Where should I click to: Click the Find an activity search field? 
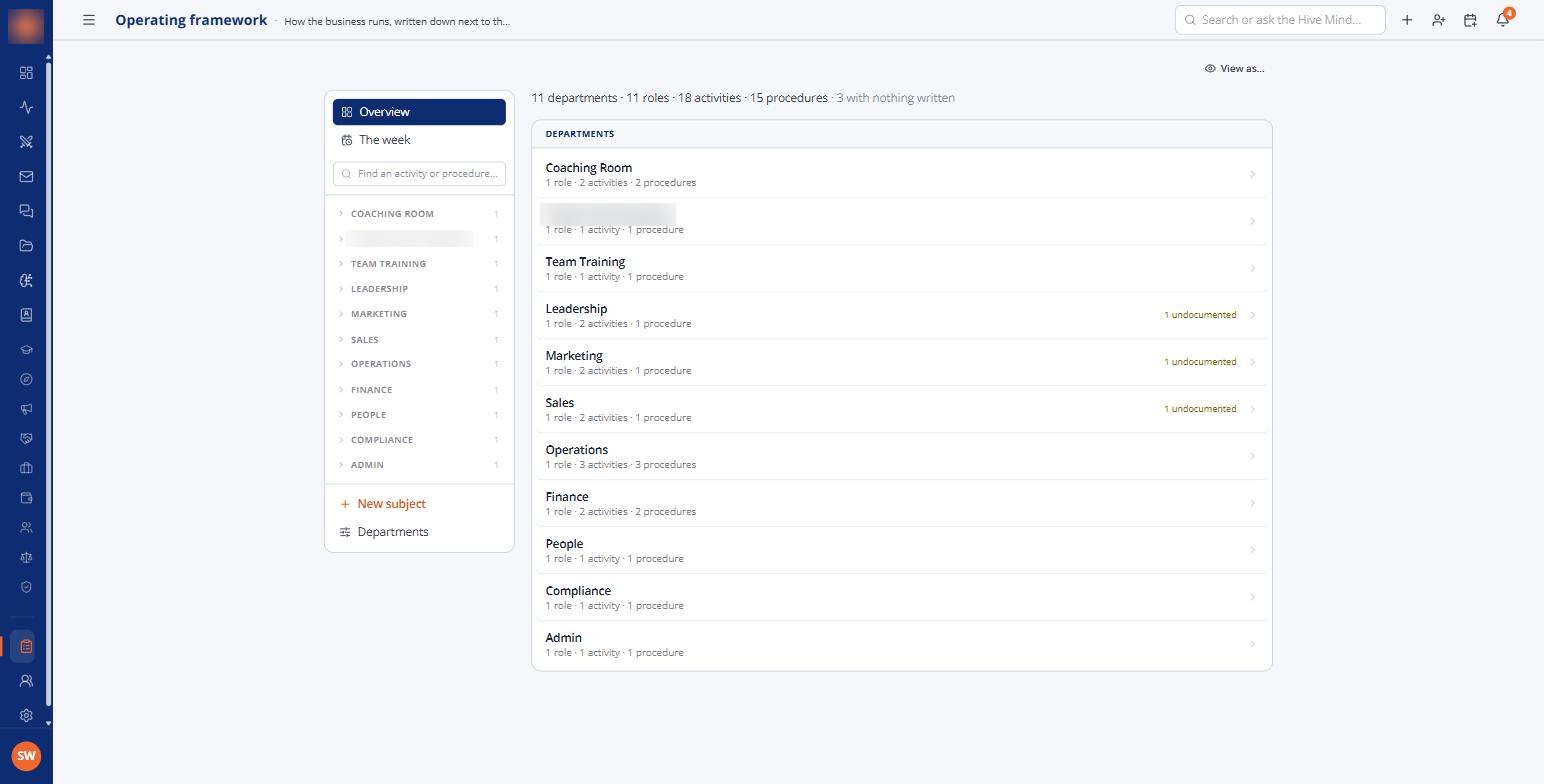pyautogui.click(x=419, y=174)
